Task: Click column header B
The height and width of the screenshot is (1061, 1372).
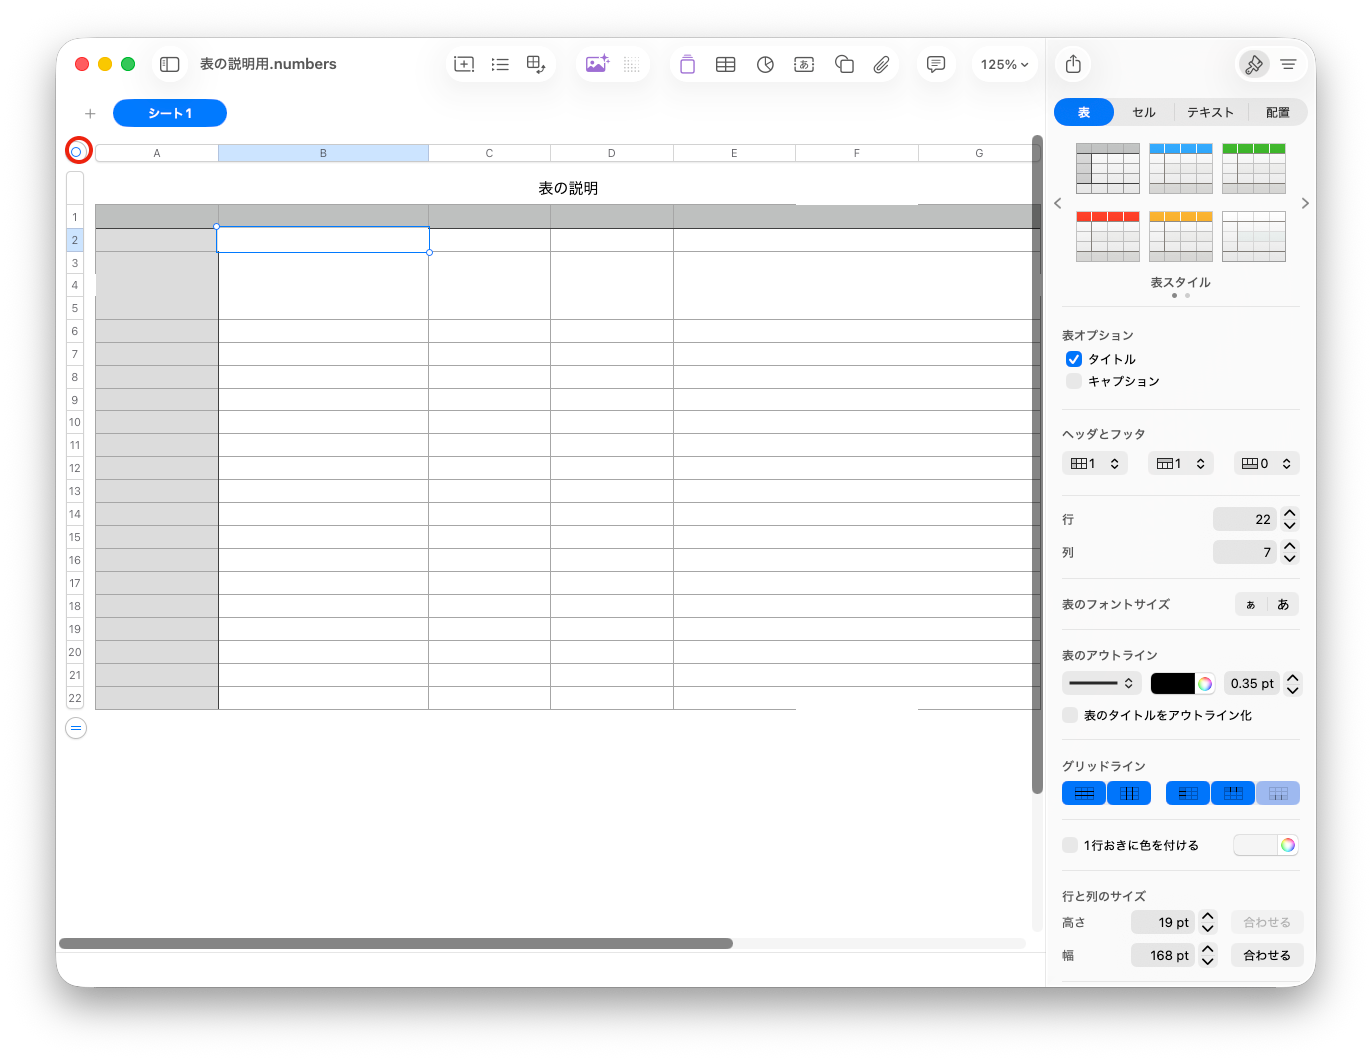Action: (x=323, y=153)
